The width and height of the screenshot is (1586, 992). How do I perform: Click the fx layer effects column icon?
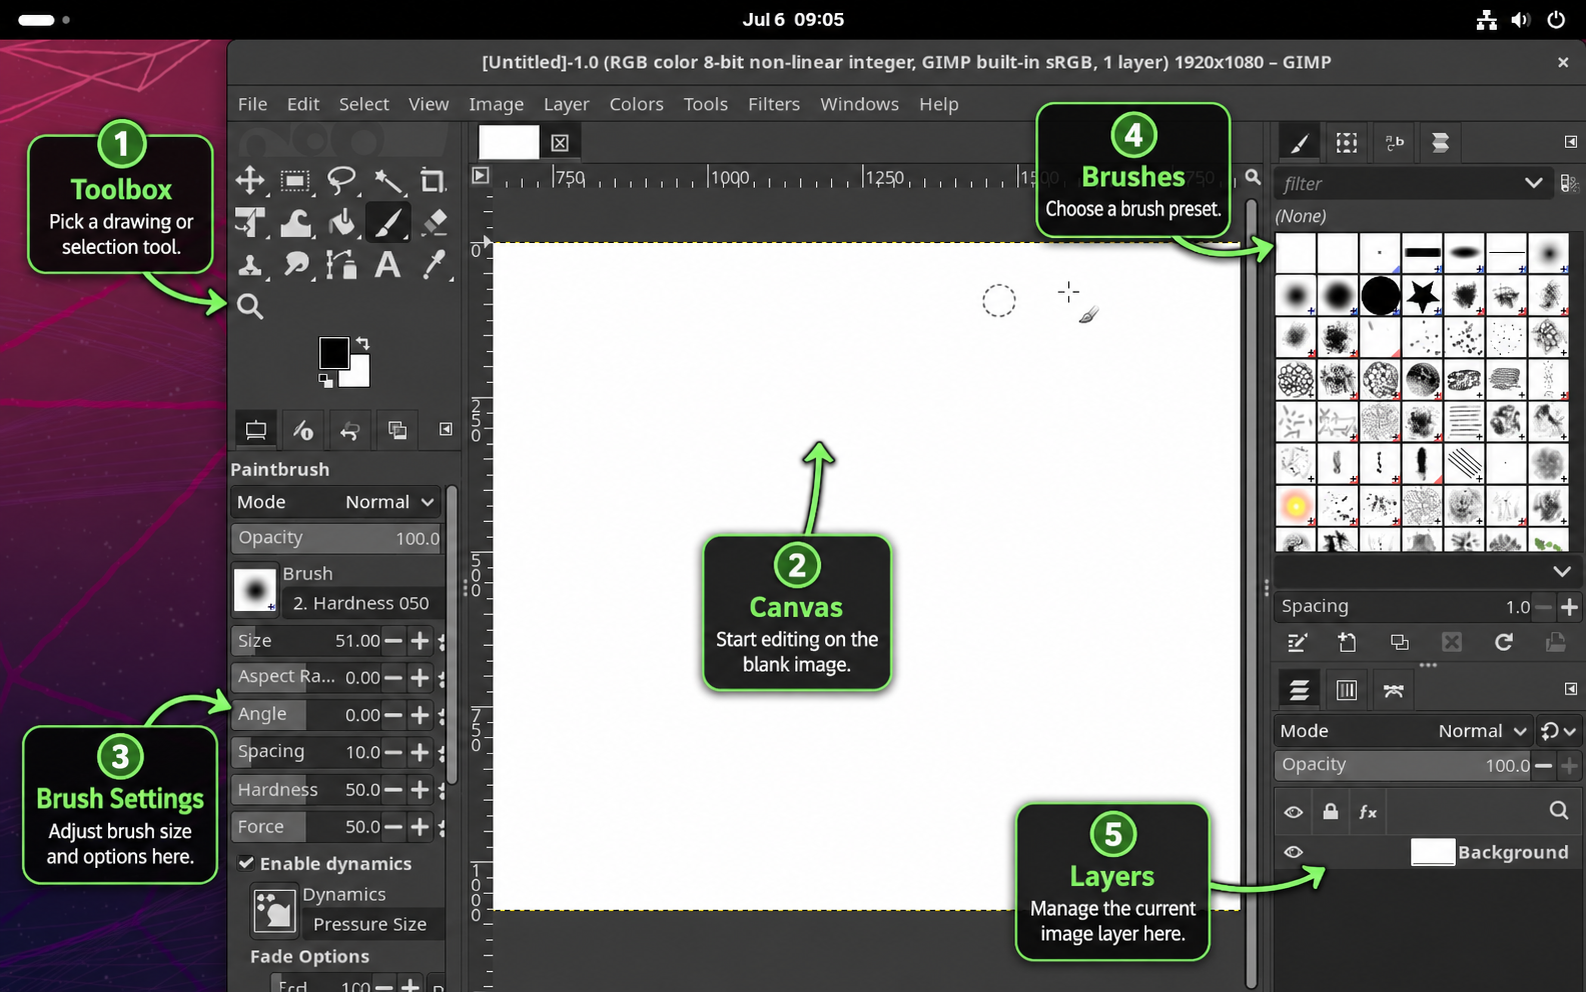1368,812
